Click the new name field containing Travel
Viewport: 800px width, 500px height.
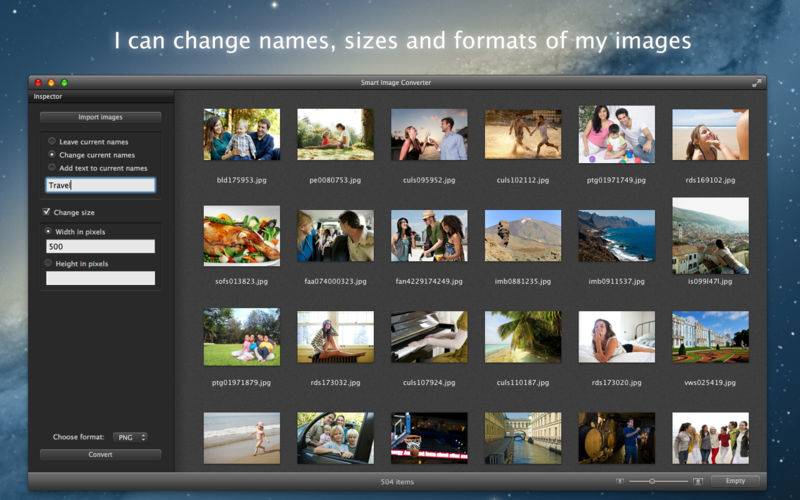click(x=101, y=185)
